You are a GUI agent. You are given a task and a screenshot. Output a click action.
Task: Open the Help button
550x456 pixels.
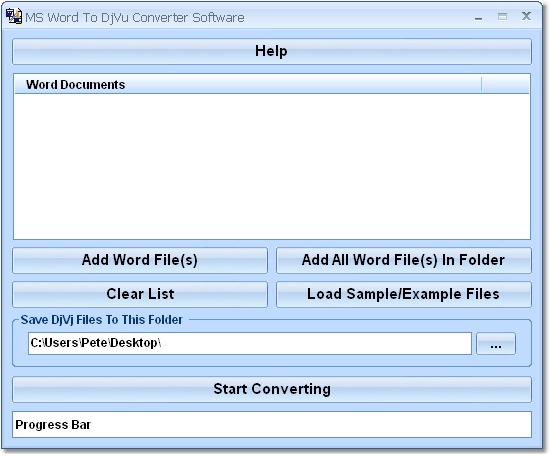pos(272,52)
